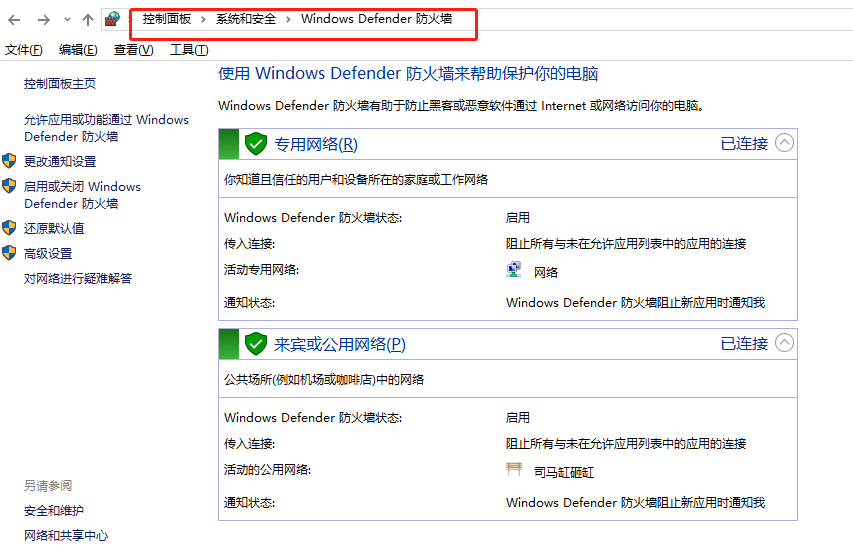Click green shield icon for 专用网络
The width and height of the screenshot is (853, 559).
(x=256, y=144)
